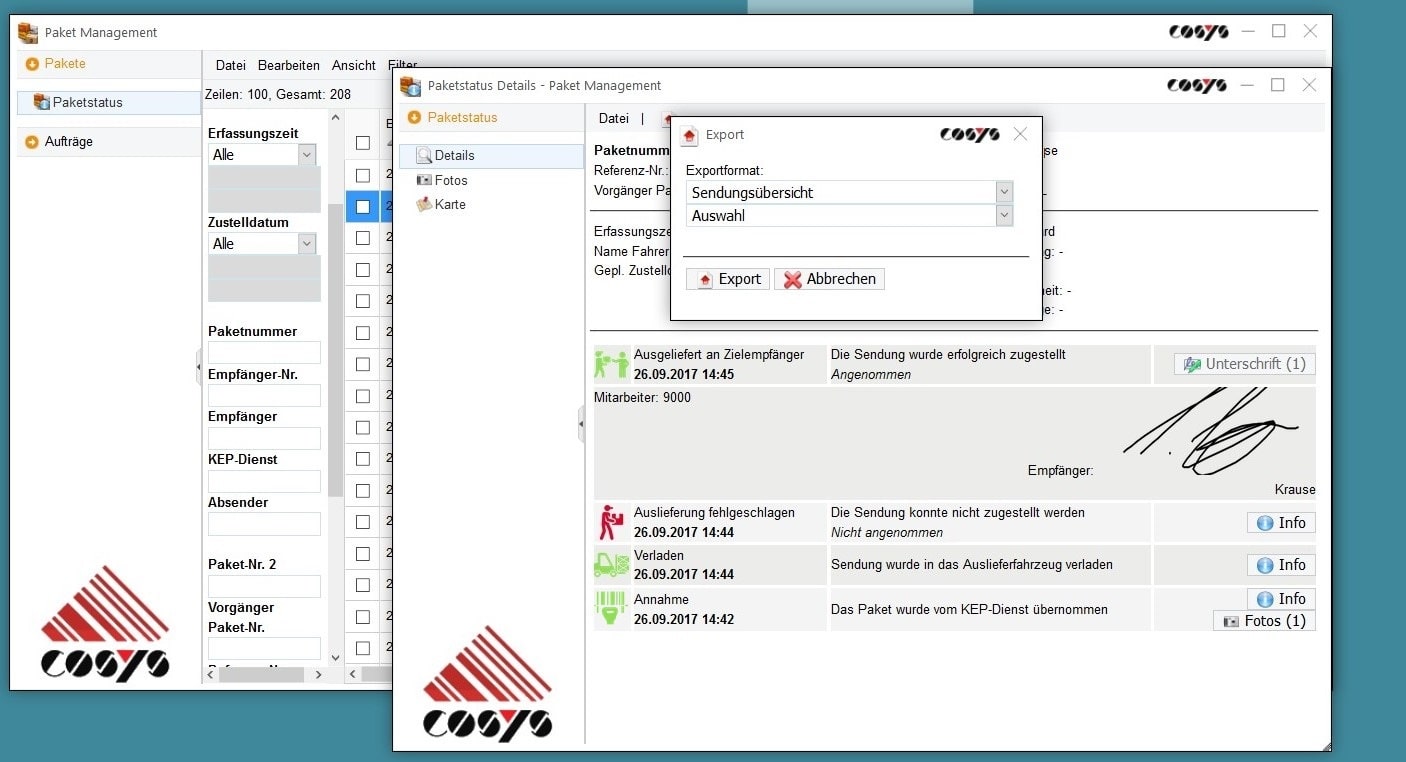Click the Export dialog title icon
1406x762 pixels.
(x=689, y=135)
